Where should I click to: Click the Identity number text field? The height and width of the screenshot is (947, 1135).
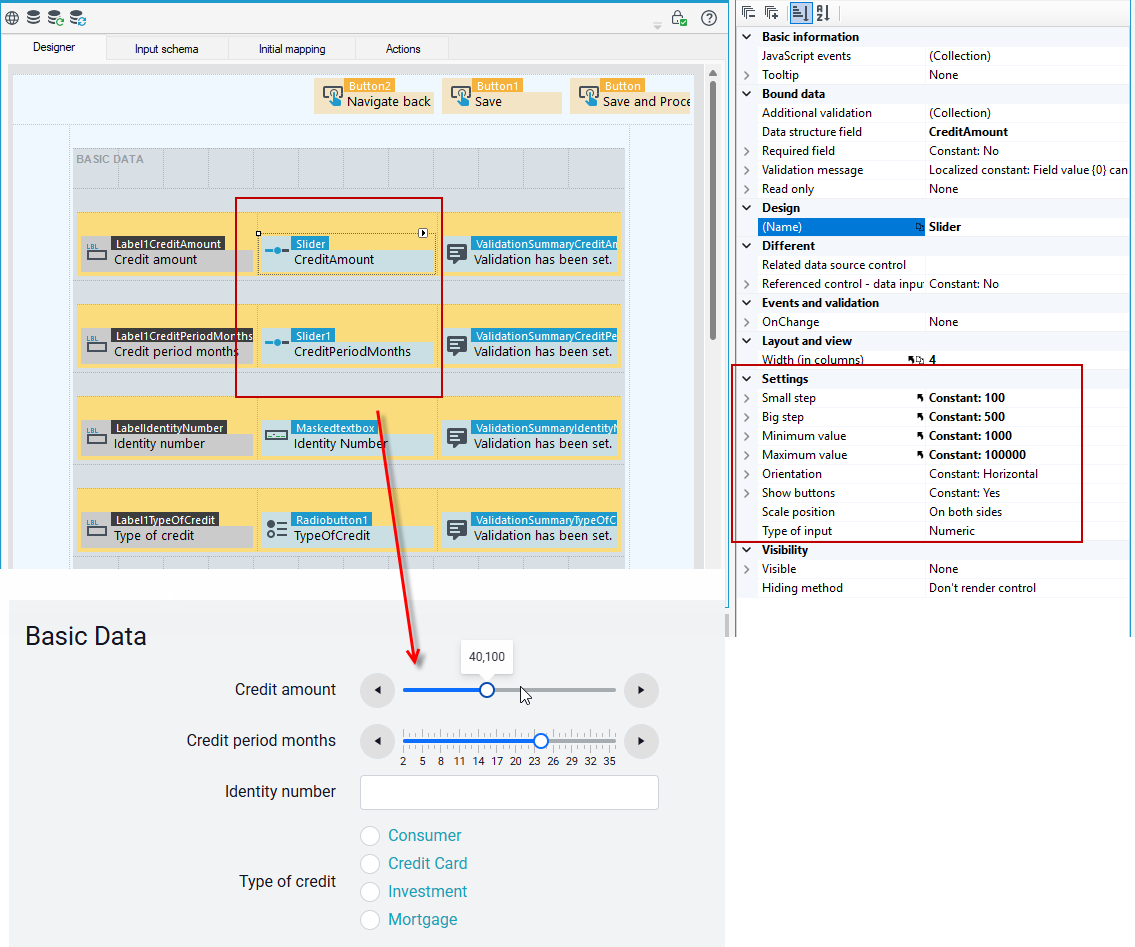coord(510,792)
